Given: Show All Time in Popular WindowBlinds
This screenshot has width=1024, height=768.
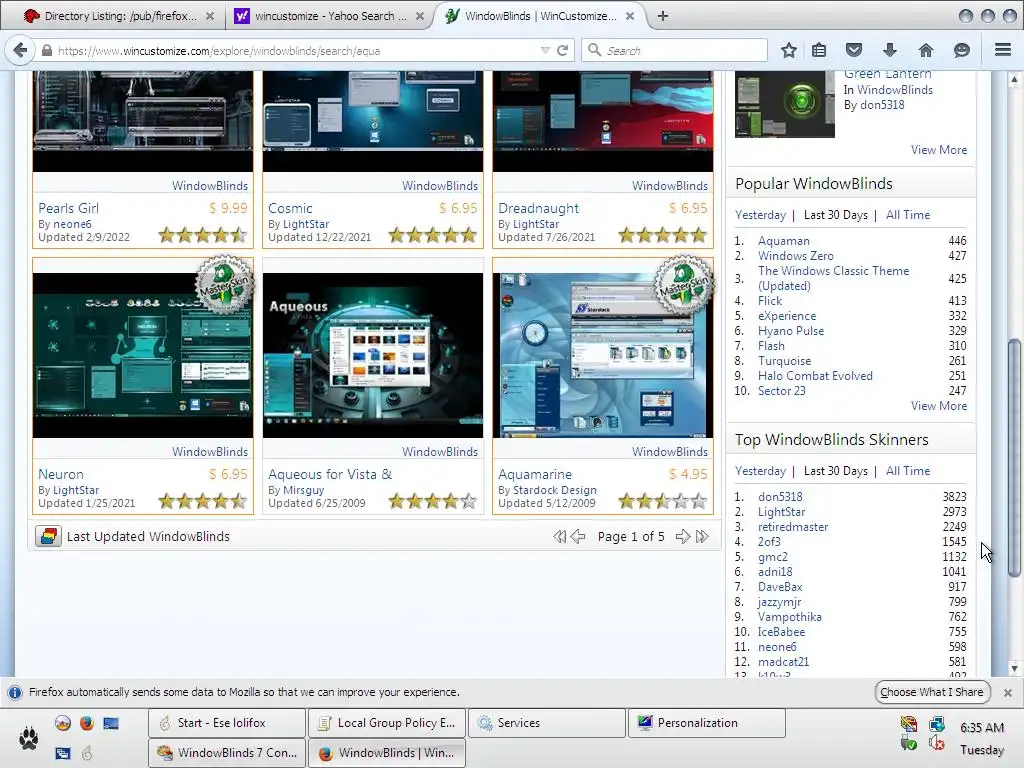Looking at the screenshot, I should tap(908, 215).
